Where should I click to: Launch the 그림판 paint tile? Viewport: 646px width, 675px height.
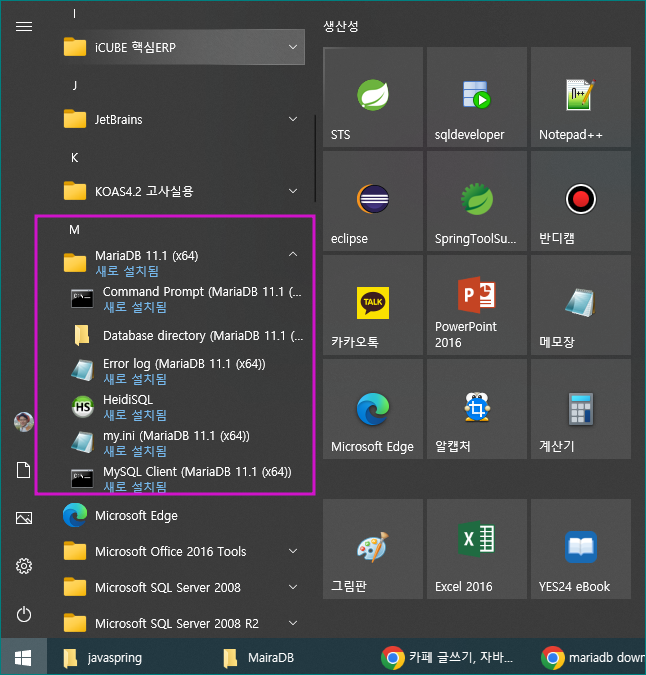pos(373,549)
